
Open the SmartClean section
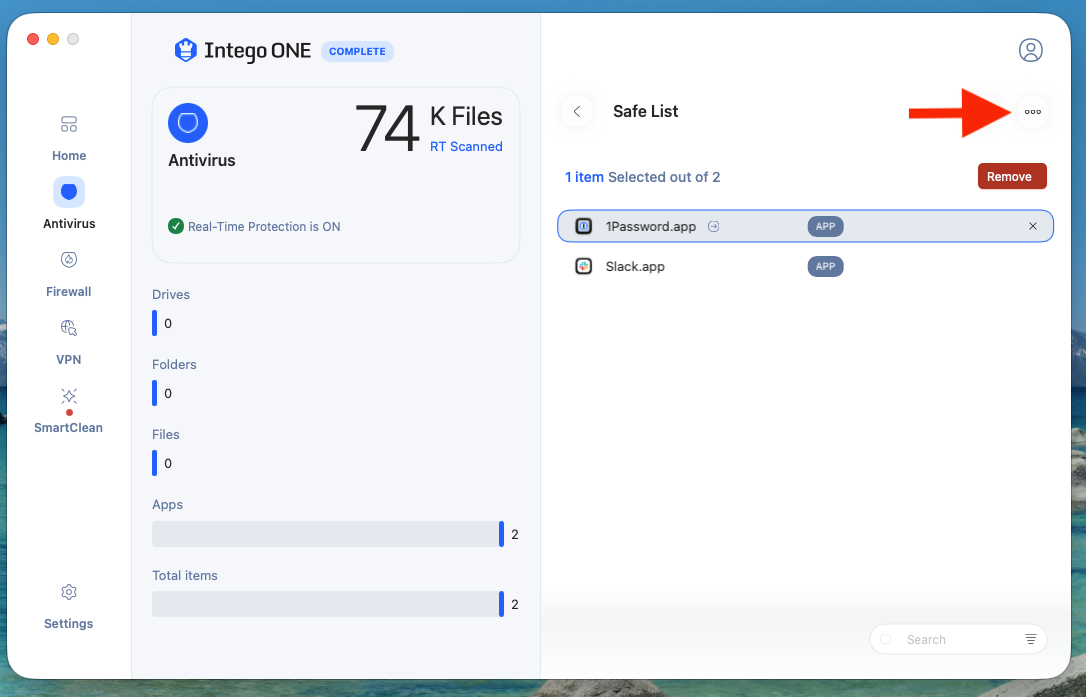(x=69, y=410)
